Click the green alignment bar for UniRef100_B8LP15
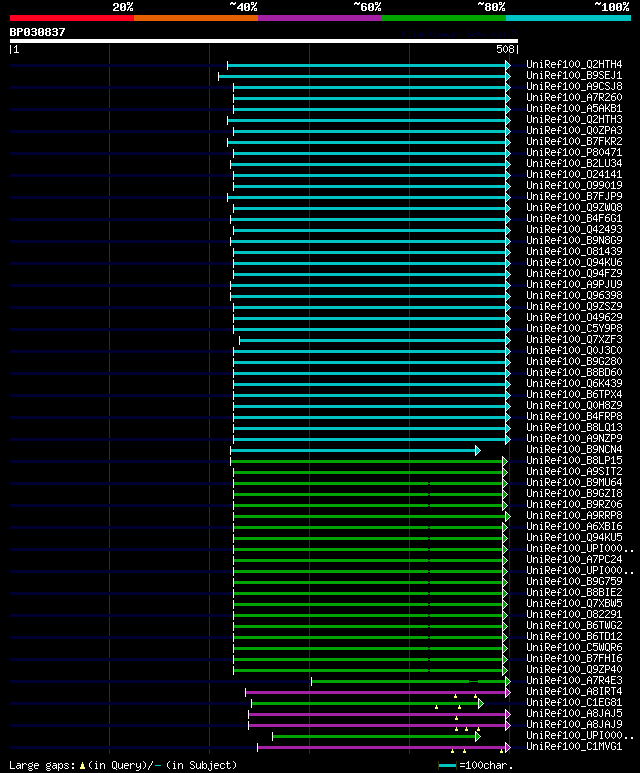 point(366,461)
